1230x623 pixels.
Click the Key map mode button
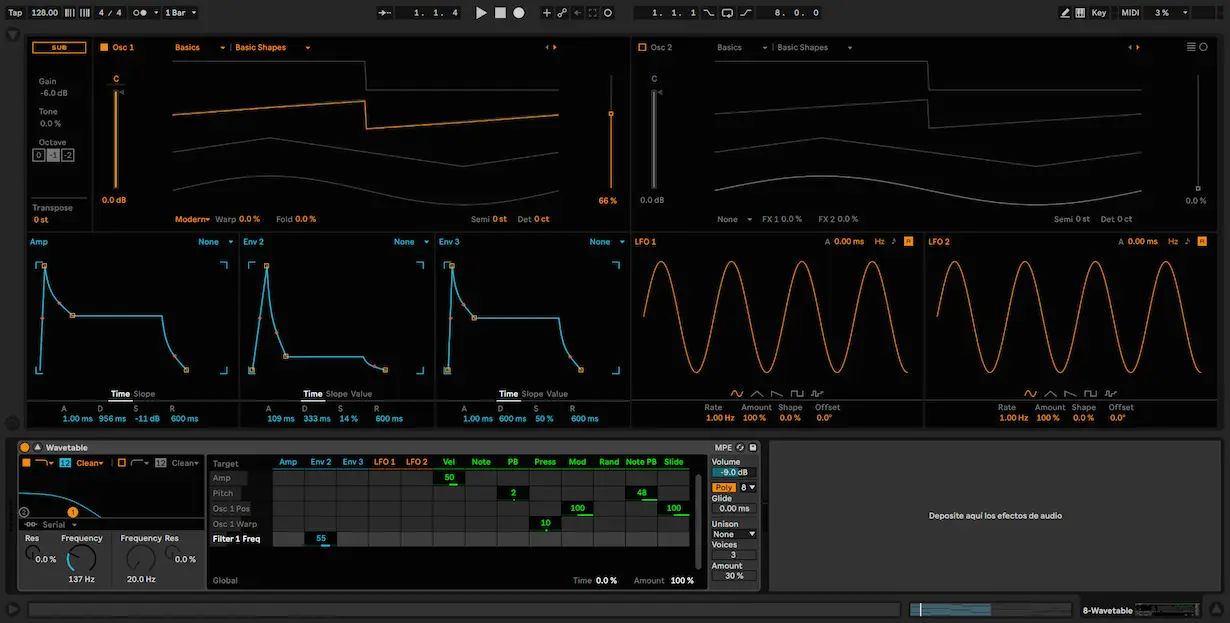click(x=1099, y=13)
